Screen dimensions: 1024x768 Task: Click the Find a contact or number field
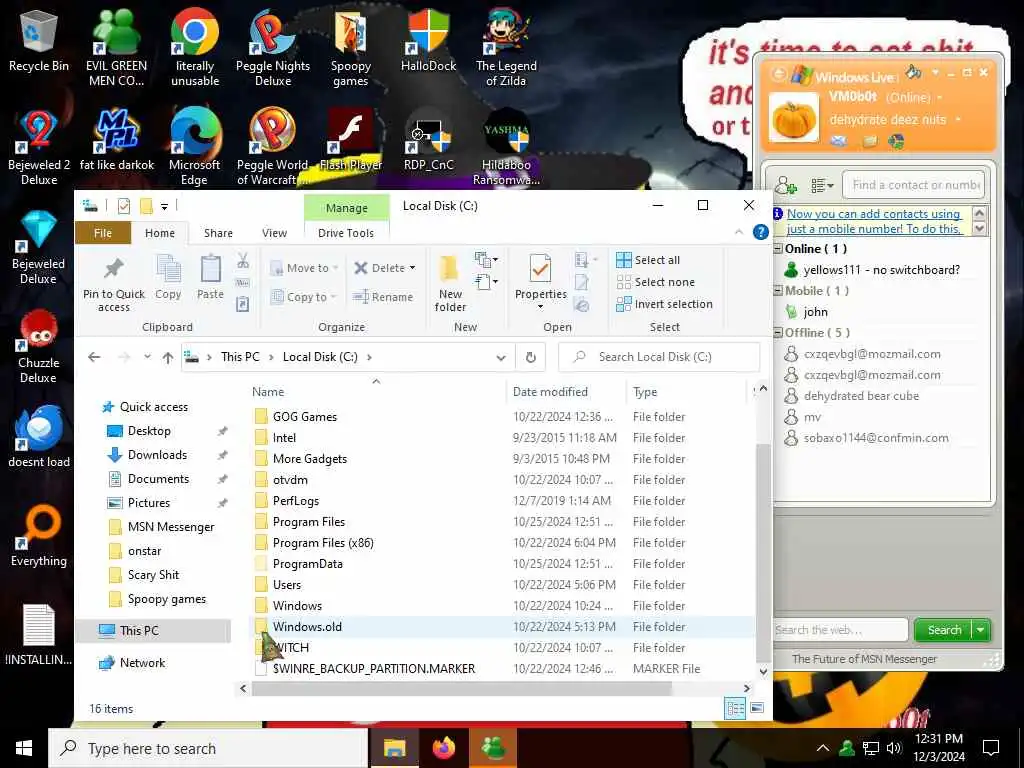click(x=914, y=185)
